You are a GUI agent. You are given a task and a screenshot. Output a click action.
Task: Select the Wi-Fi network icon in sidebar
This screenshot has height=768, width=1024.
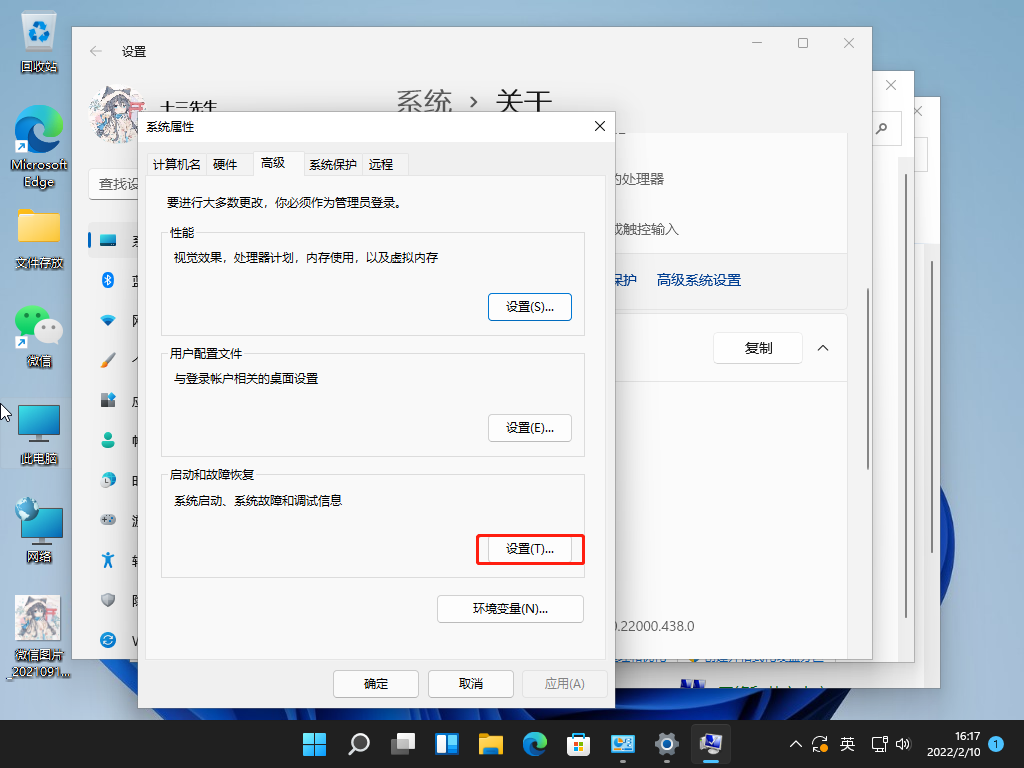coord(108,320)
